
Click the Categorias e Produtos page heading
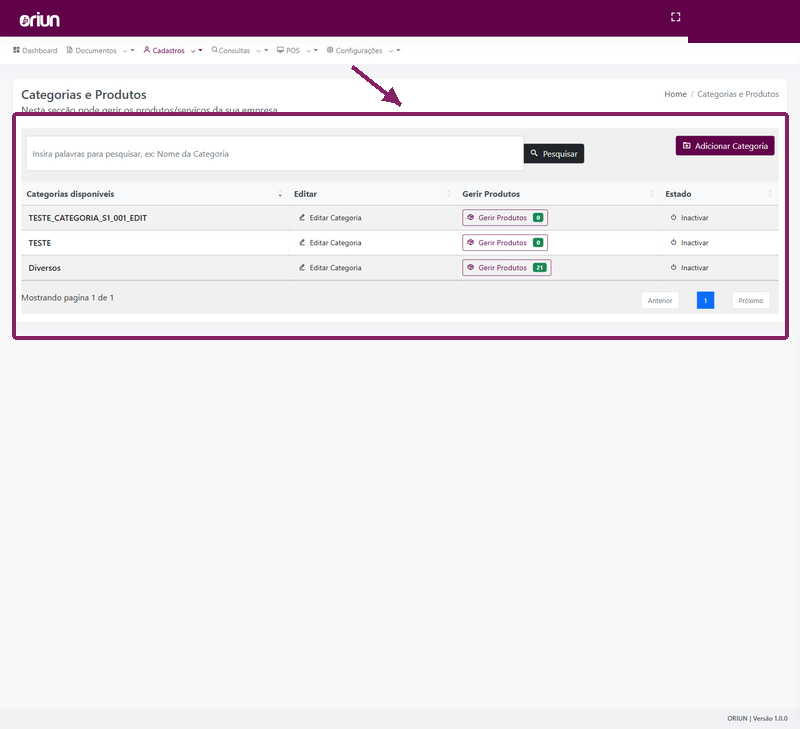pyautogui.click(x=84, y=94)
